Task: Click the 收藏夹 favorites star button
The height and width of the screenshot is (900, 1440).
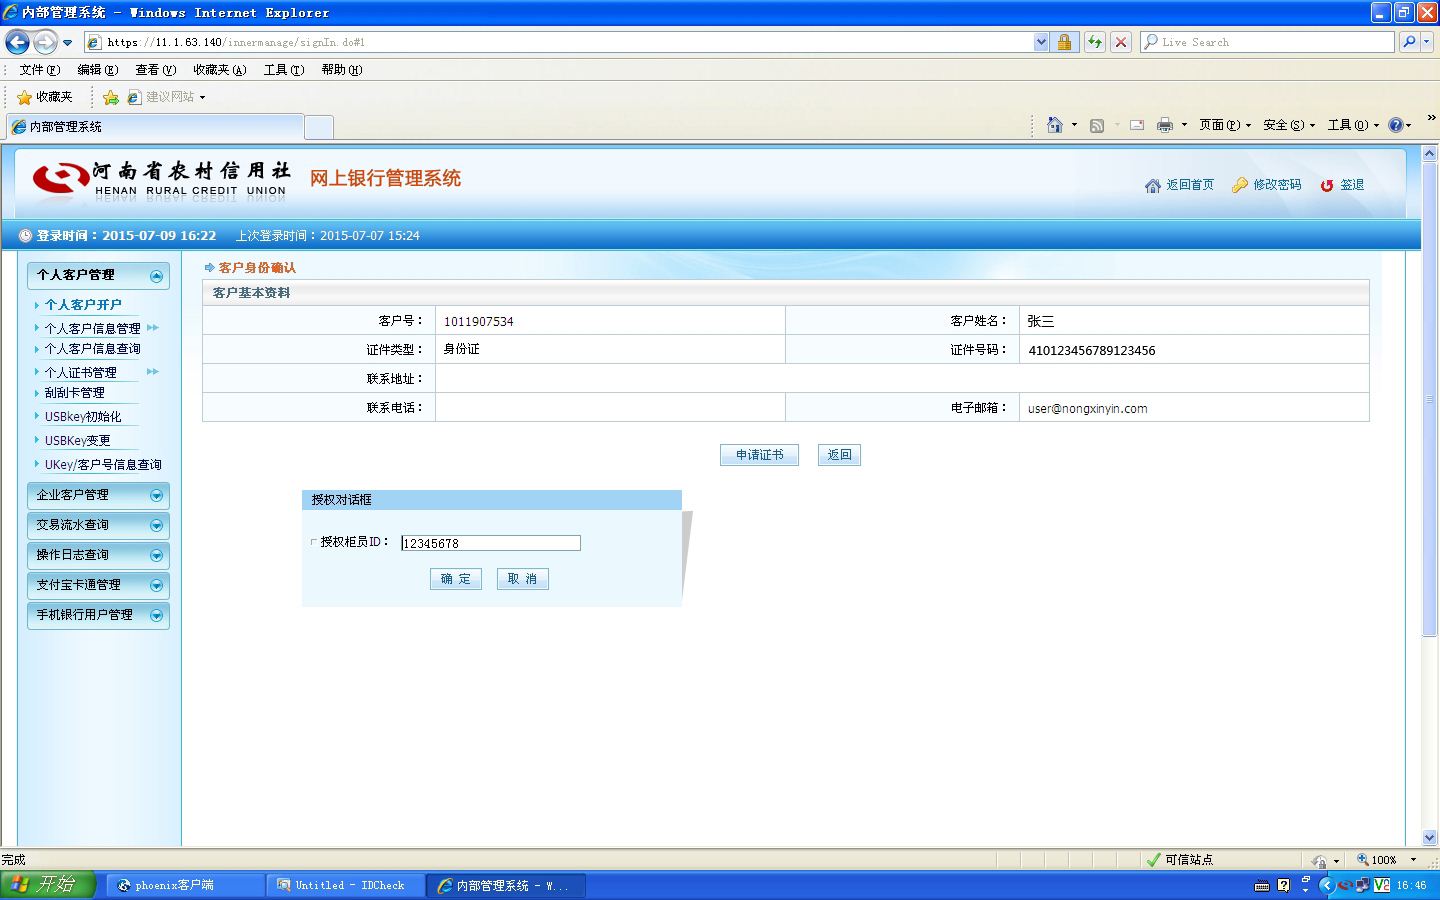Action: [45, 97]
